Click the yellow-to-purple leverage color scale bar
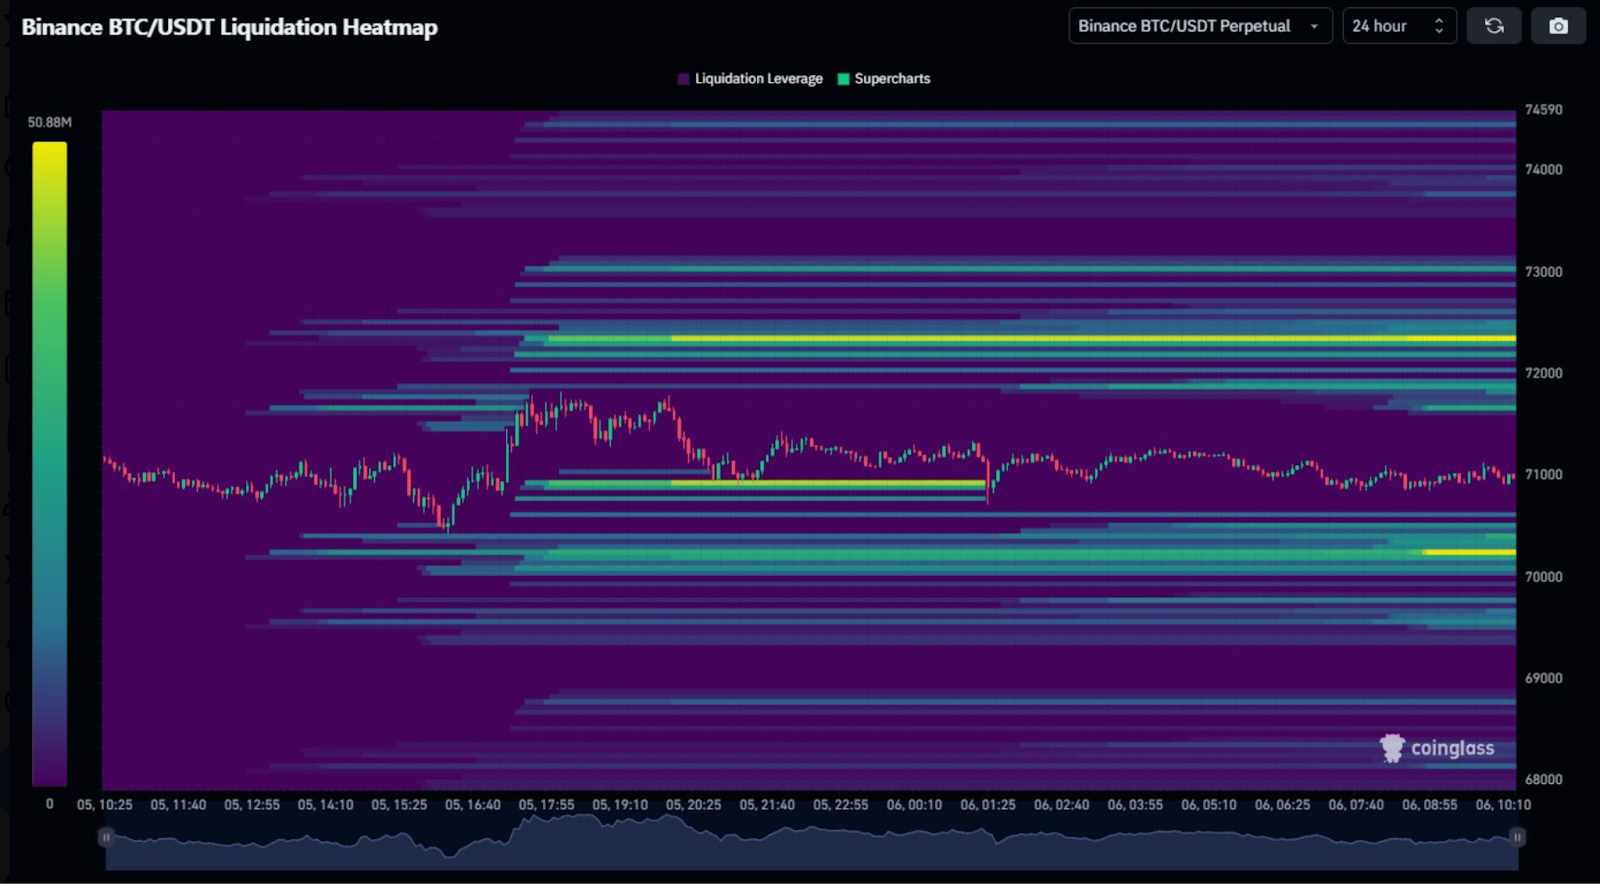 pyautogui.click(x=49, y=463)
